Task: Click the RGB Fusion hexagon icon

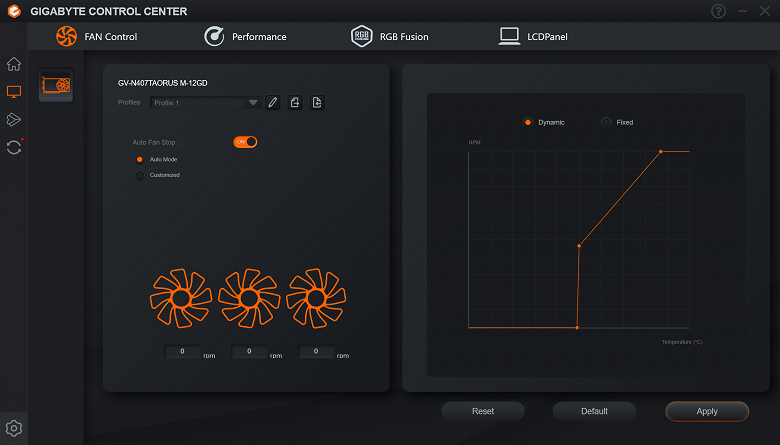Action: click(x=362, y=36)
